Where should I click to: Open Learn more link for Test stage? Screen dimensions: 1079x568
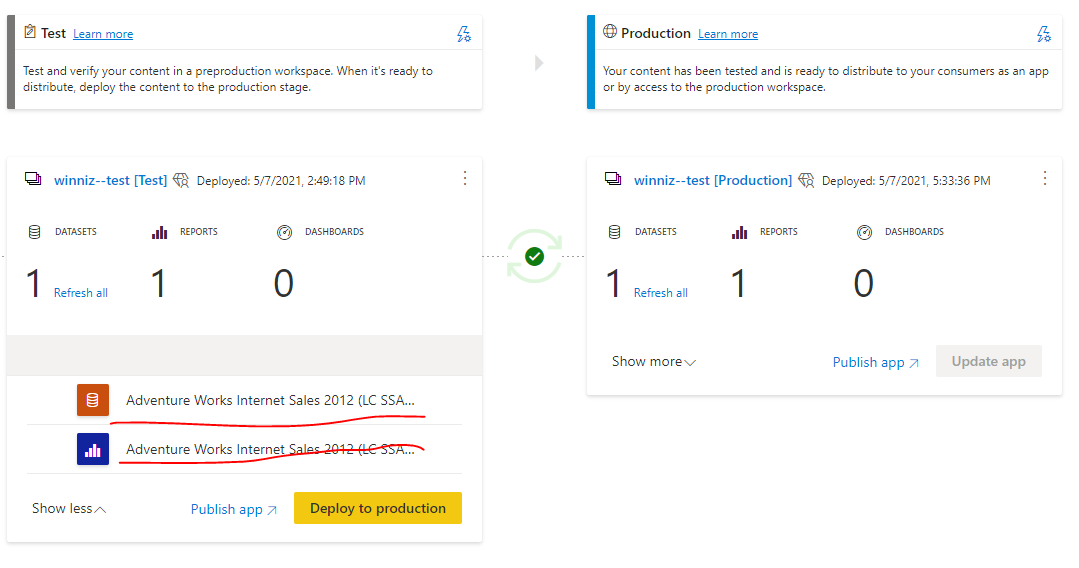103,34
